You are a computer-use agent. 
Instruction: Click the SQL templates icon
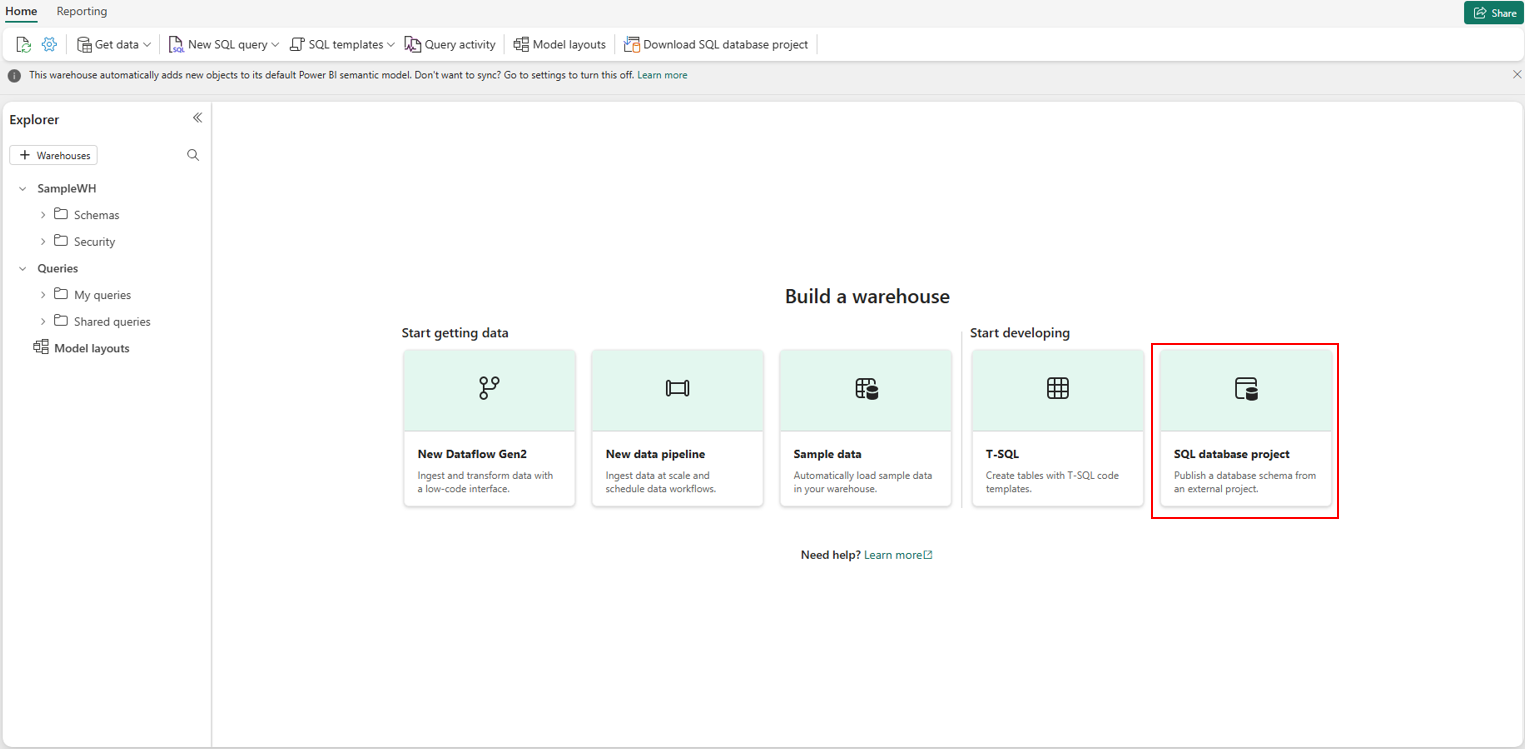tap(297, 44)
